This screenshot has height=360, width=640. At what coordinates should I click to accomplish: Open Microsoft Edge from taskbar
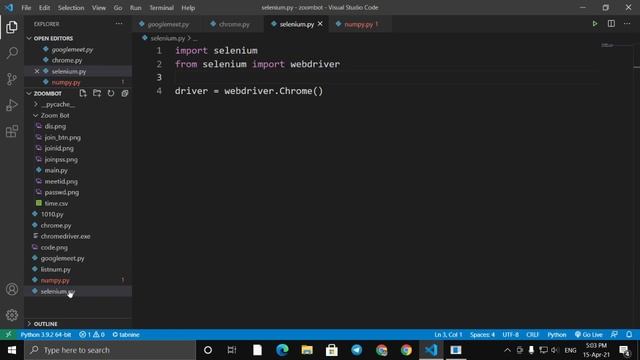click(x=282, y=350)
